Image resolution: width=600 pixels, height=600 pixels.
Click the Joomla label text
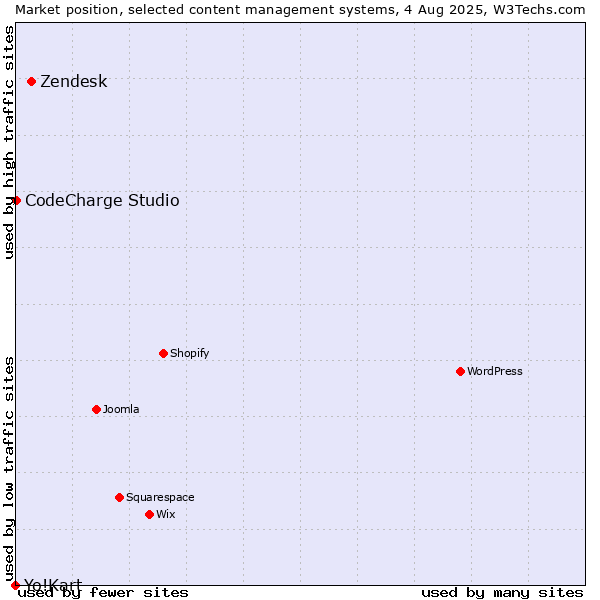coord(121,409)
